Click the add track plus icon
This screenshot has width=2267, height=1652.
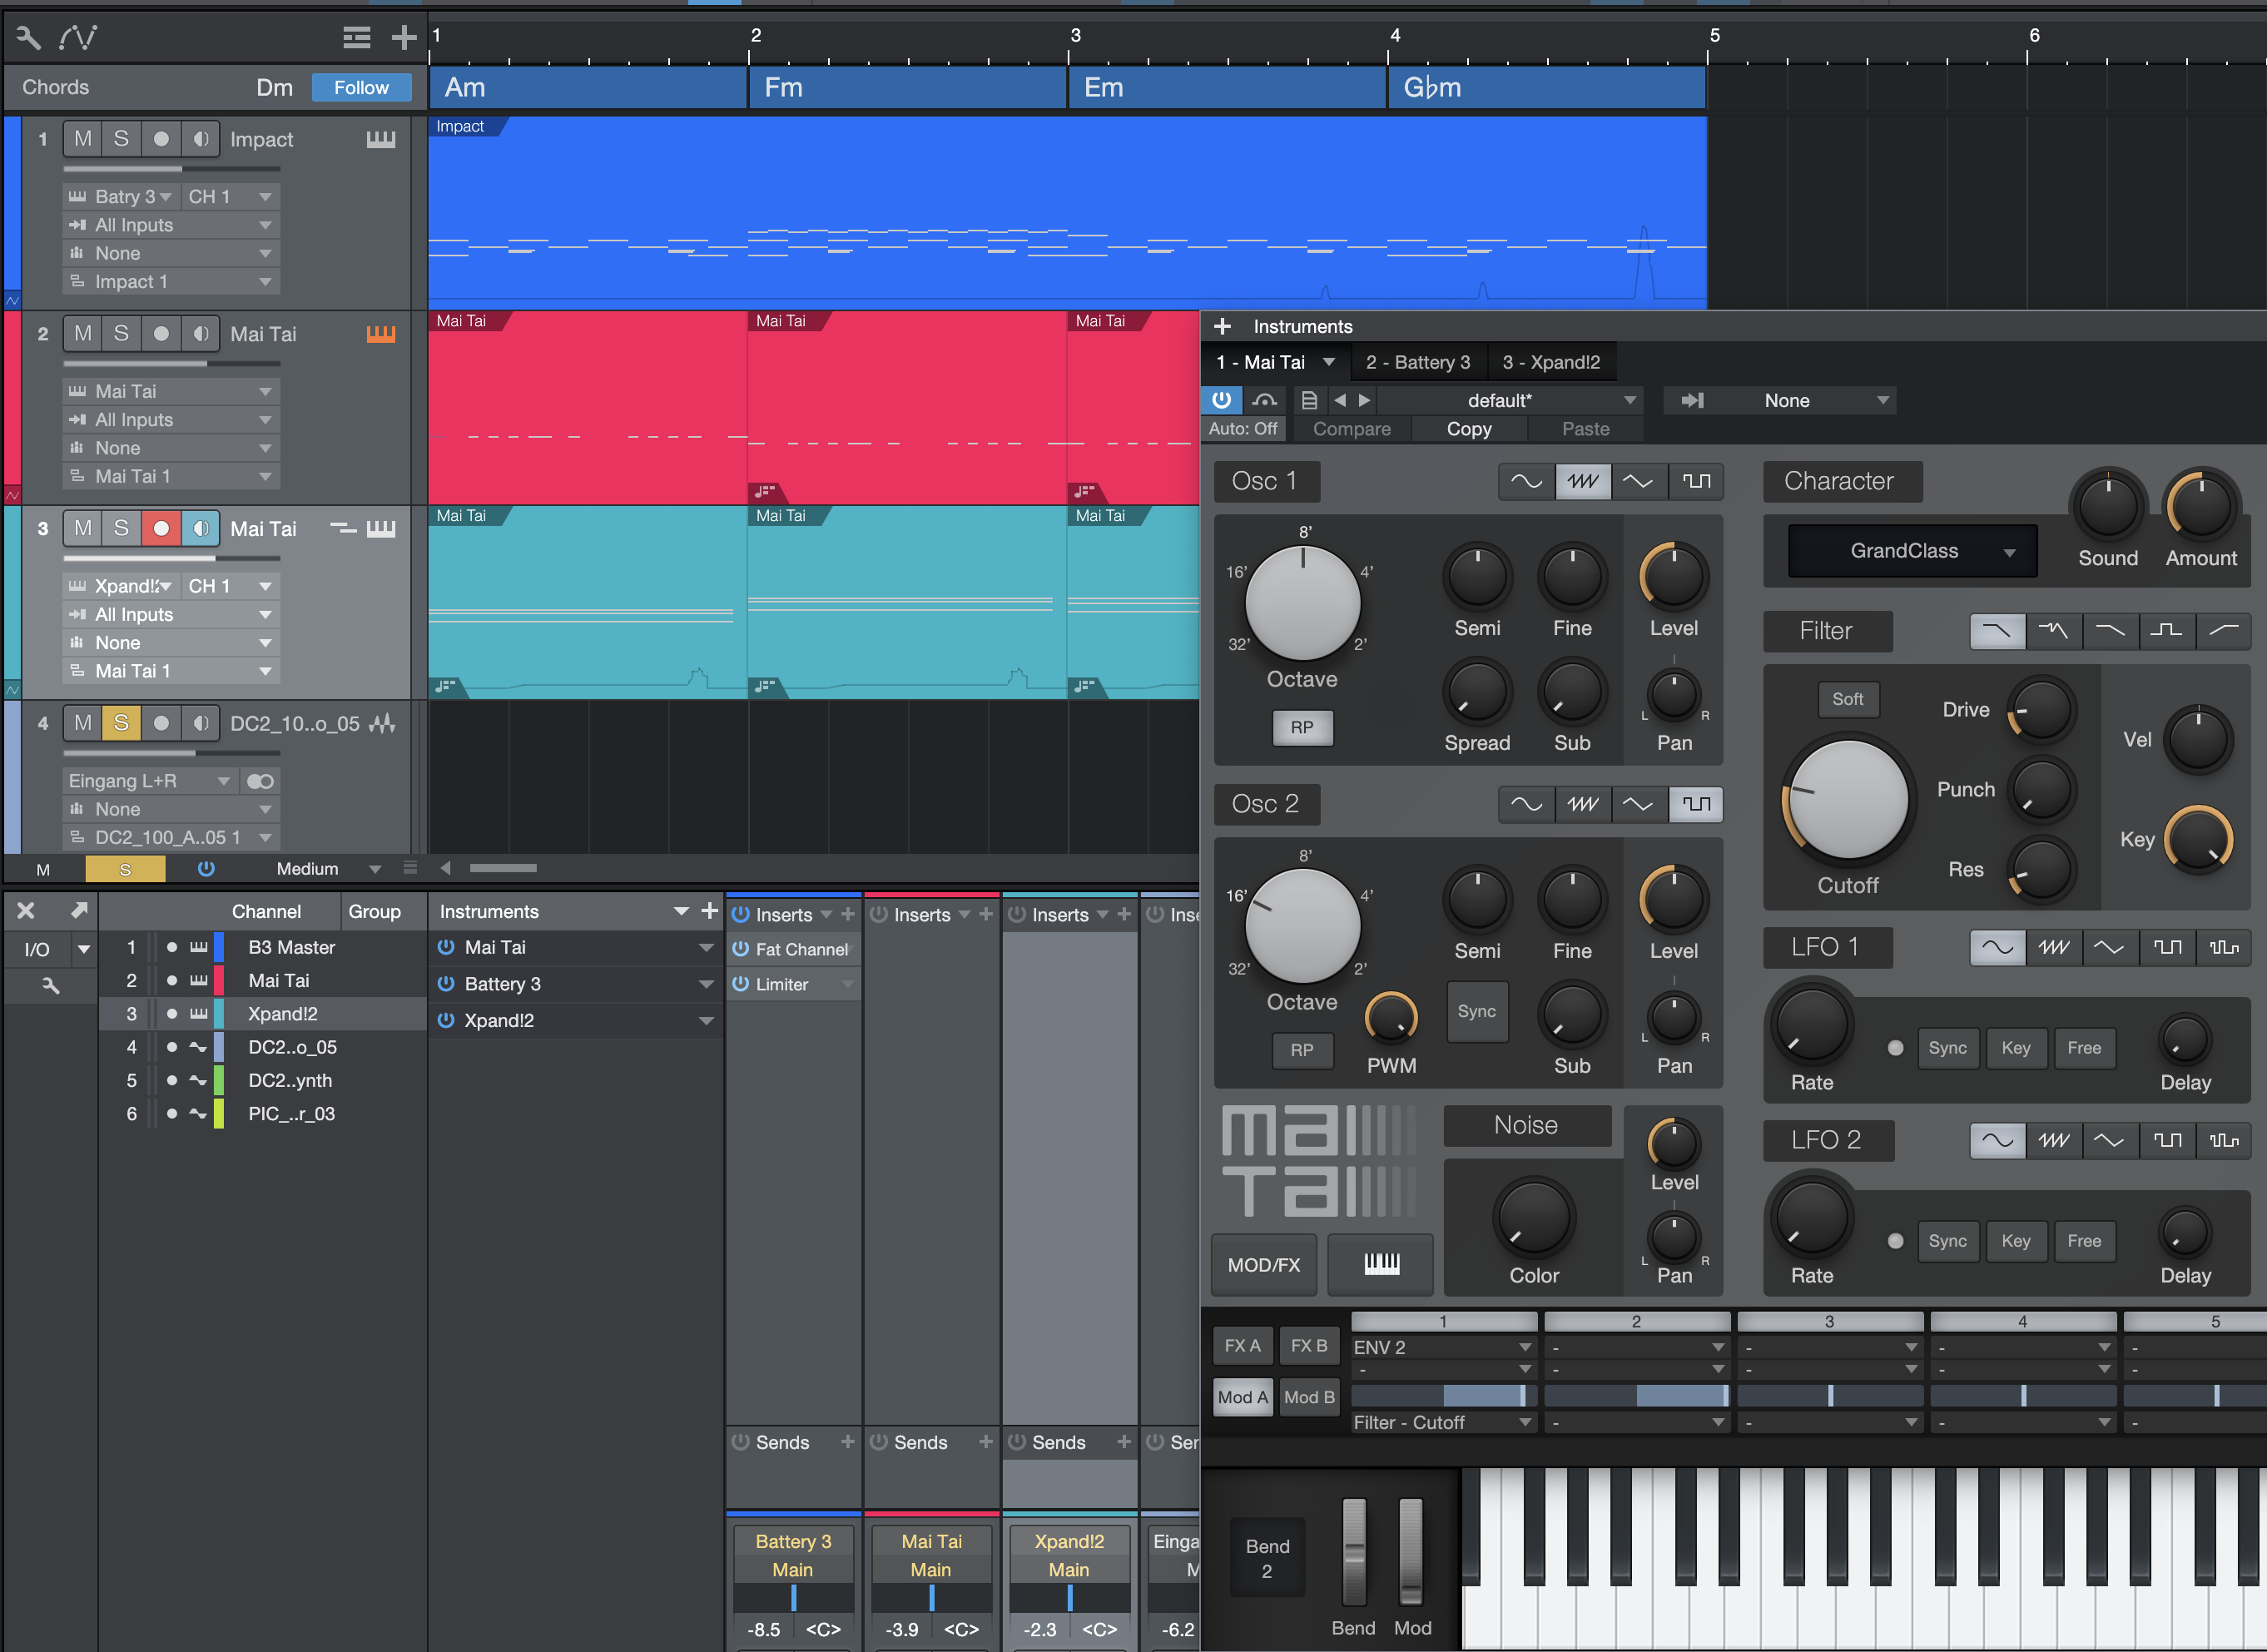click(404, 38)
